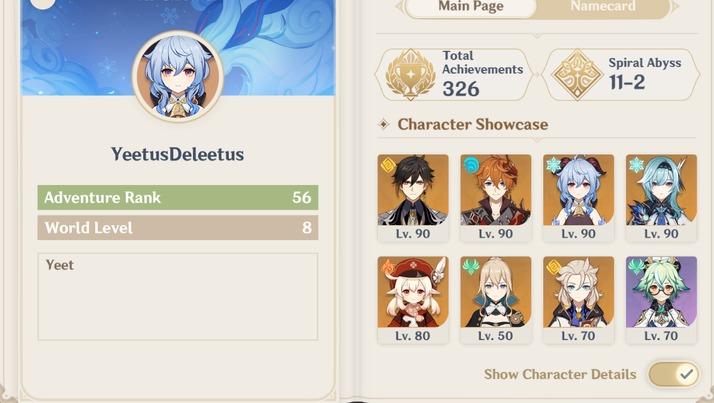Viewport: 714px width, 403px height.
Task: Click the YeetusDeleetus player name
Action: click(178, 154)
